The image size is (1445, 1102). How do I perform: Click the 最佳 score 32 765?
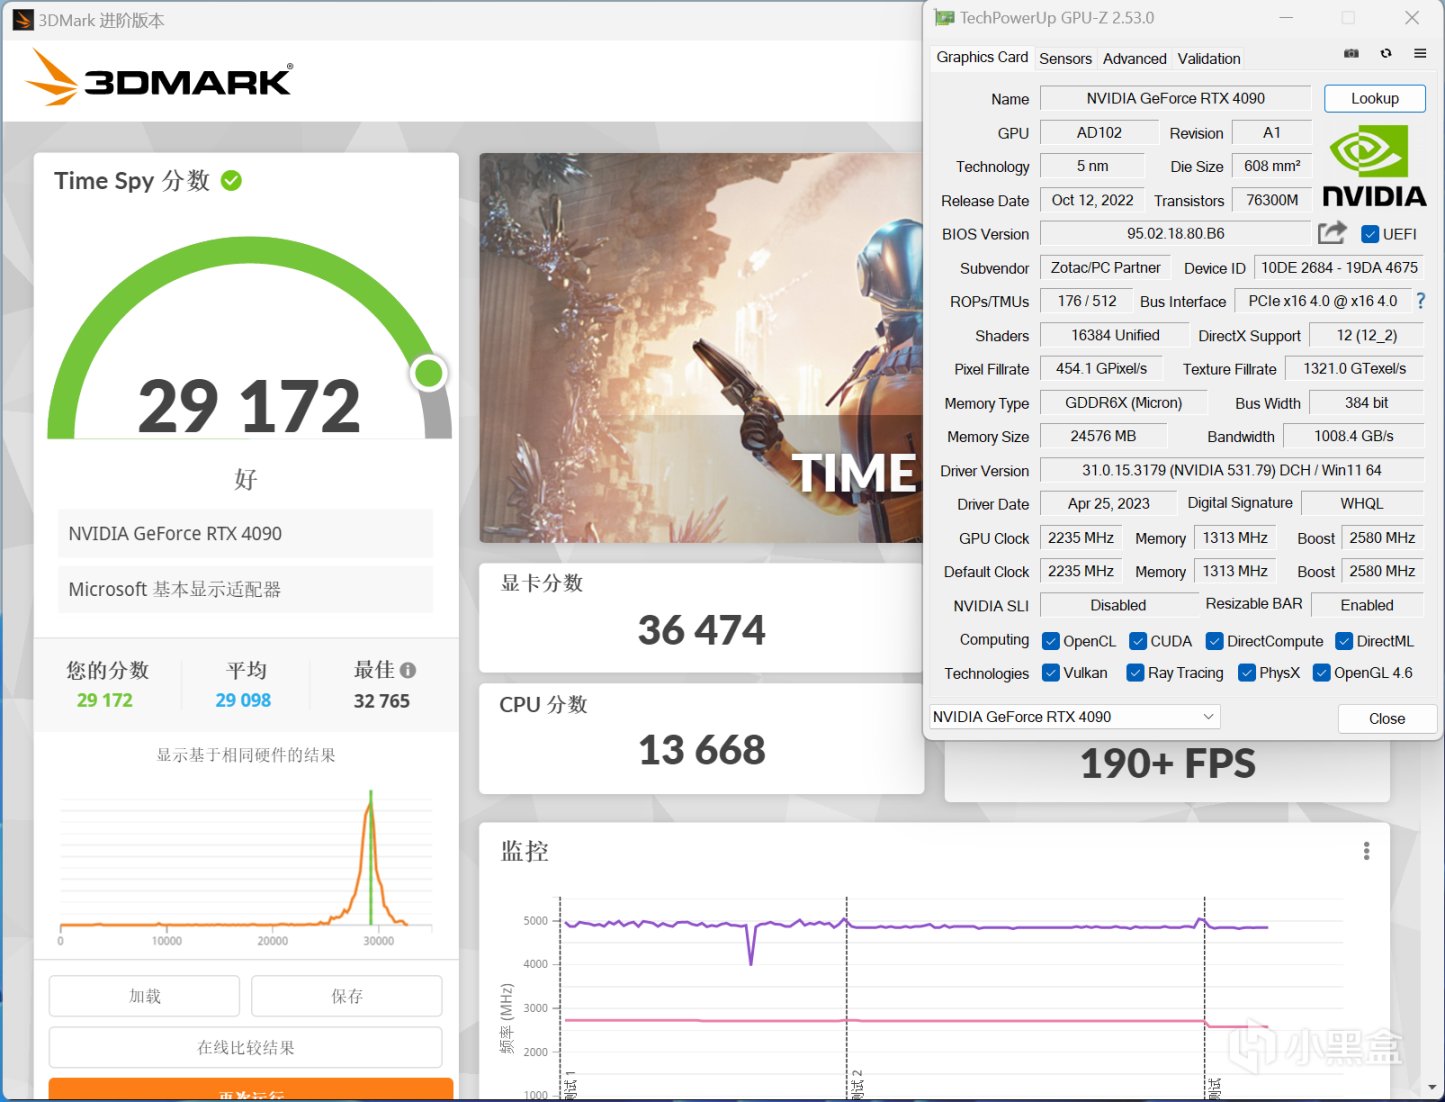(x=382, y=700)
